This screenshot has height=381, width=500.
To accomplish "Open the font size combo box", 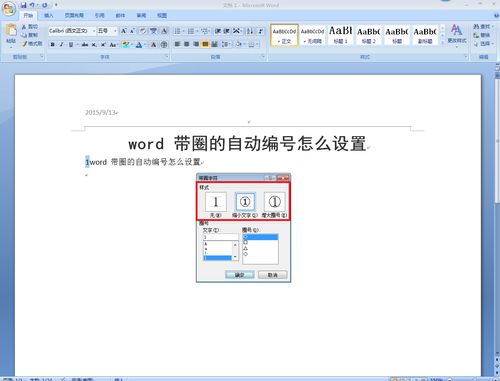I will pyautogui.click(x=107, y=31).
